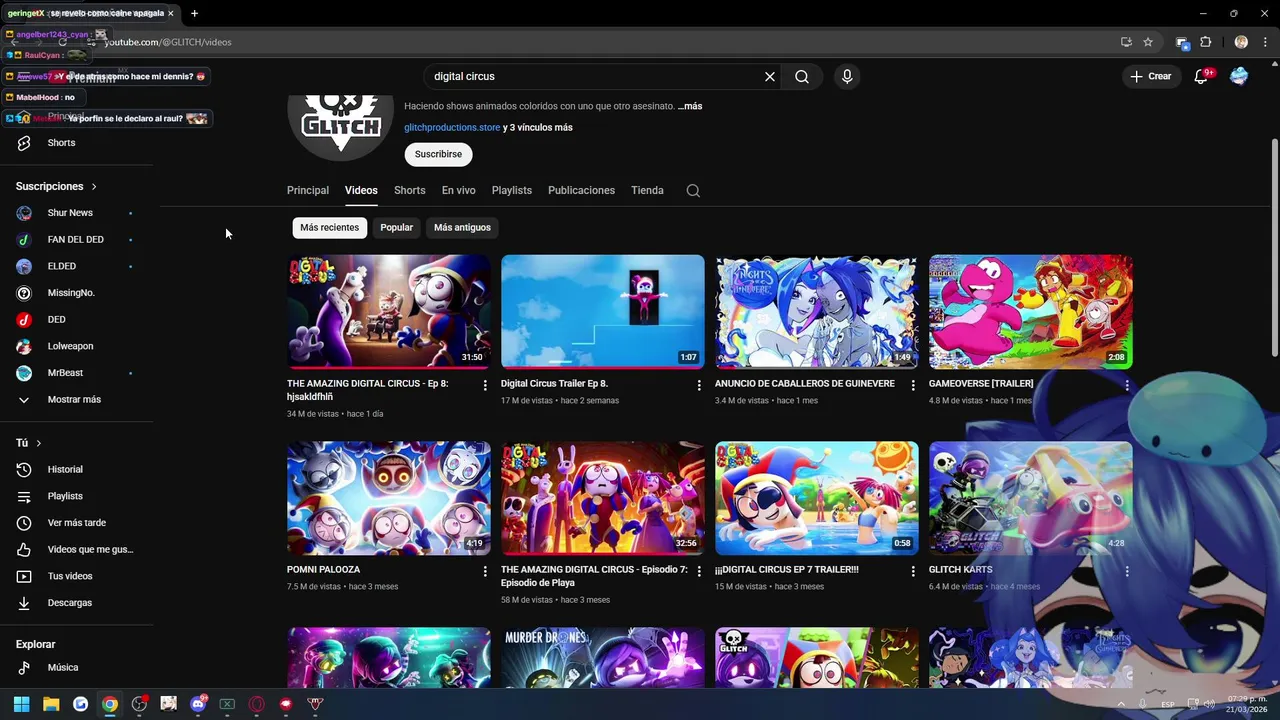Bookmark this page with the star icon
Screen dimensions: 1280x720
pyautogui.click(x=1148, y=42)
